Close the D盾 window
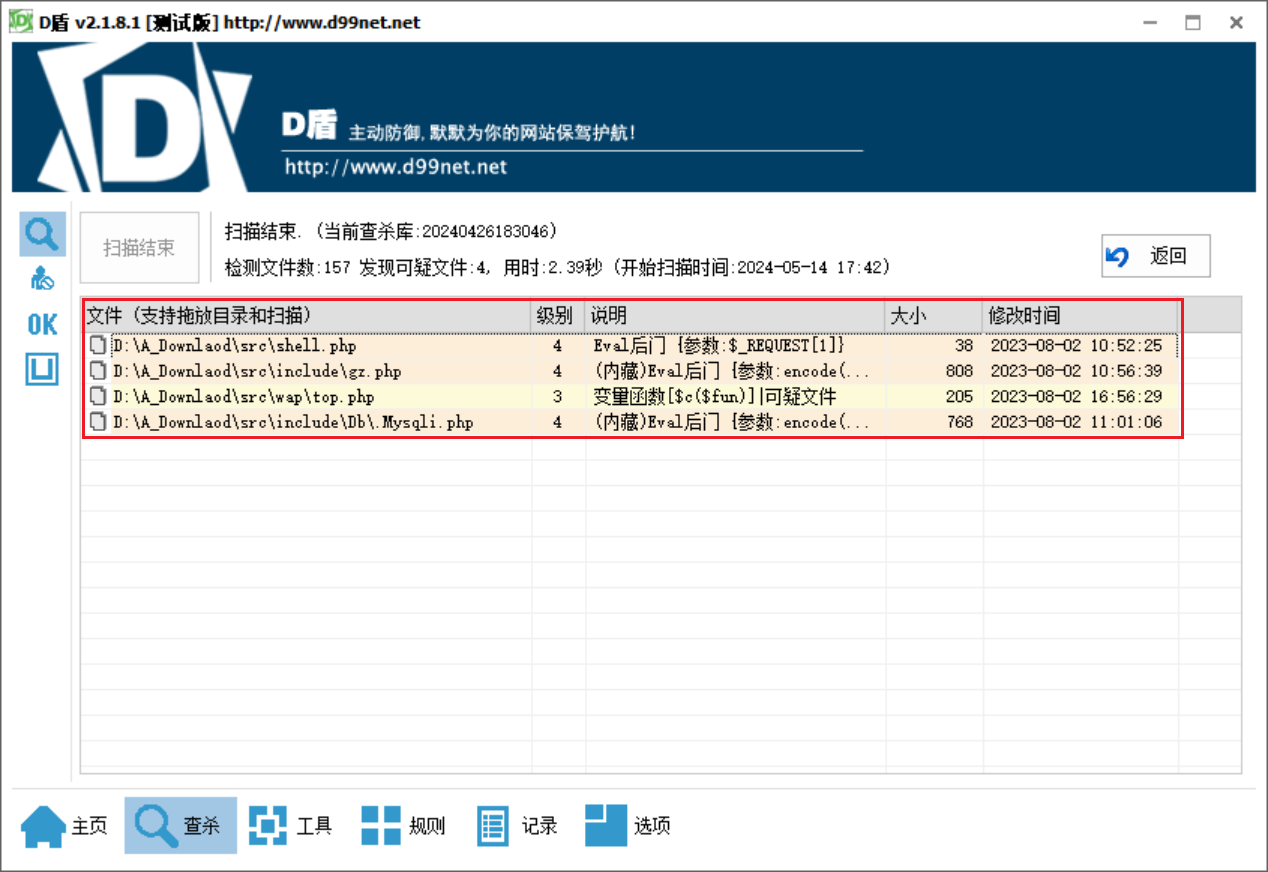 (x=1237, y=22)
